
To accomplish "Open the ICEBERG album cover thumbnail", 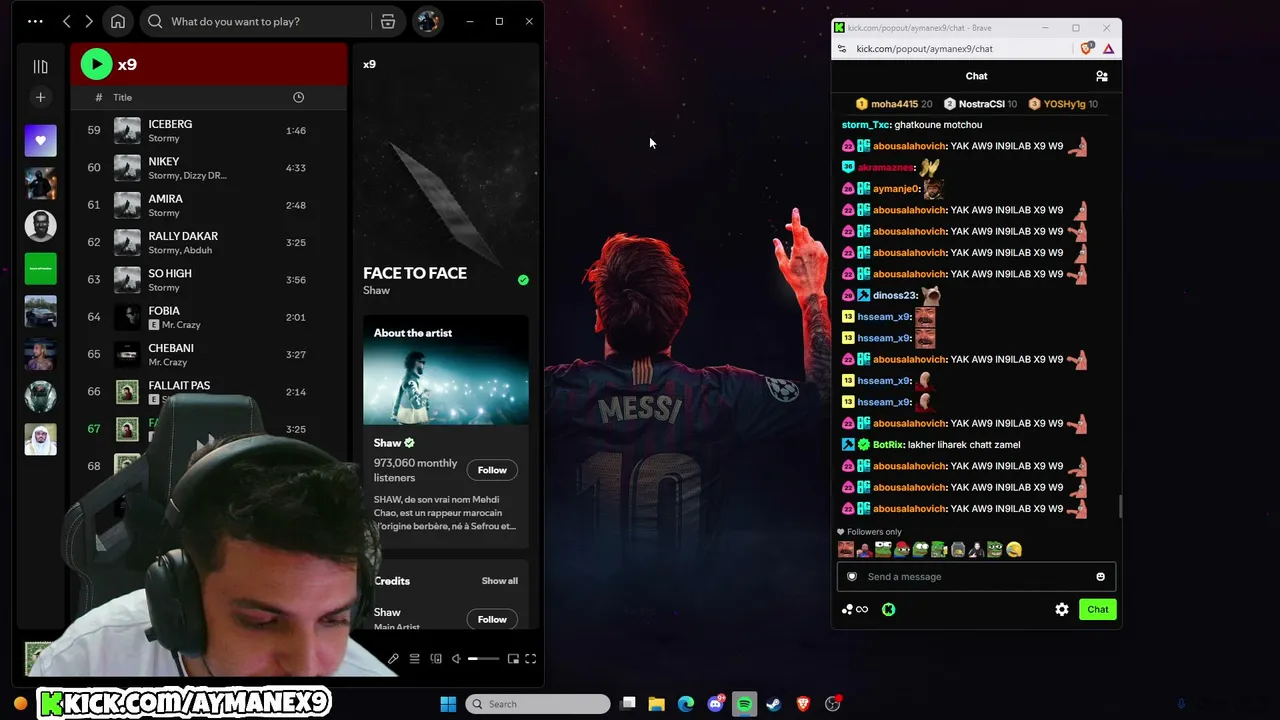I will point(127,130).
